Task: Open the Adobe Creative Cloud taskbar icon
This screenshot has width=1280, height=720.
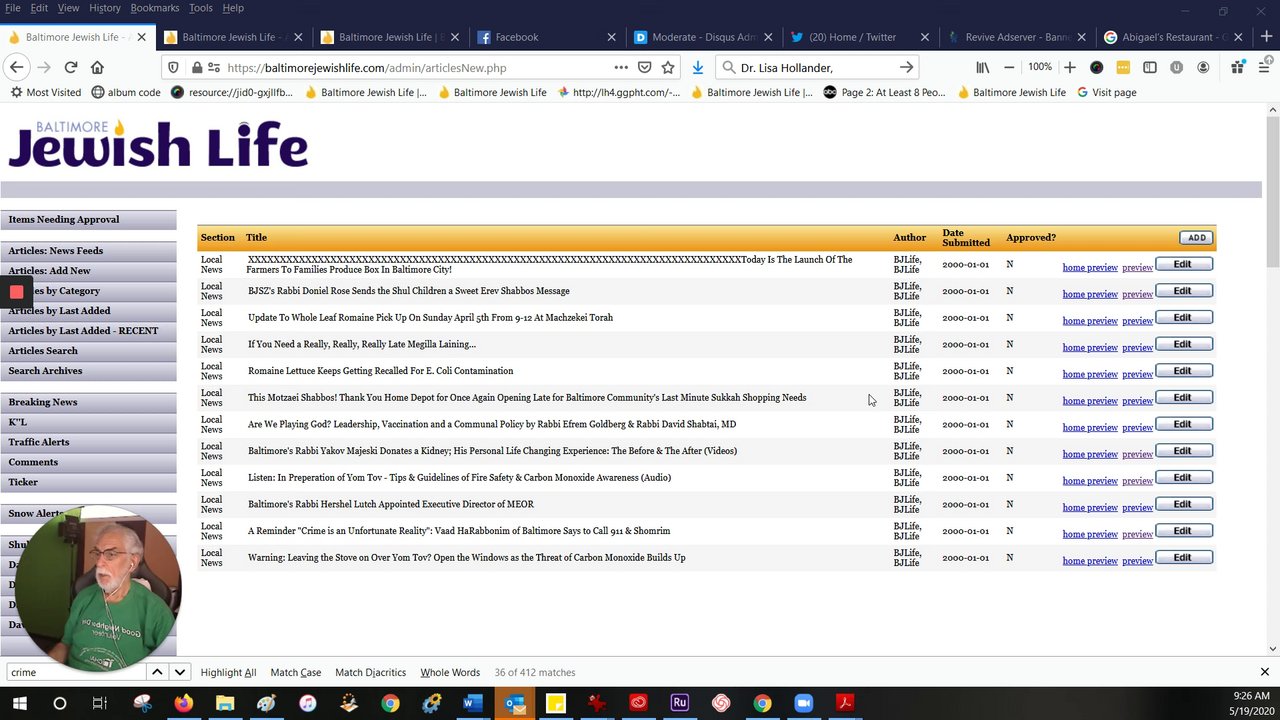Action: tap(638, 703)
